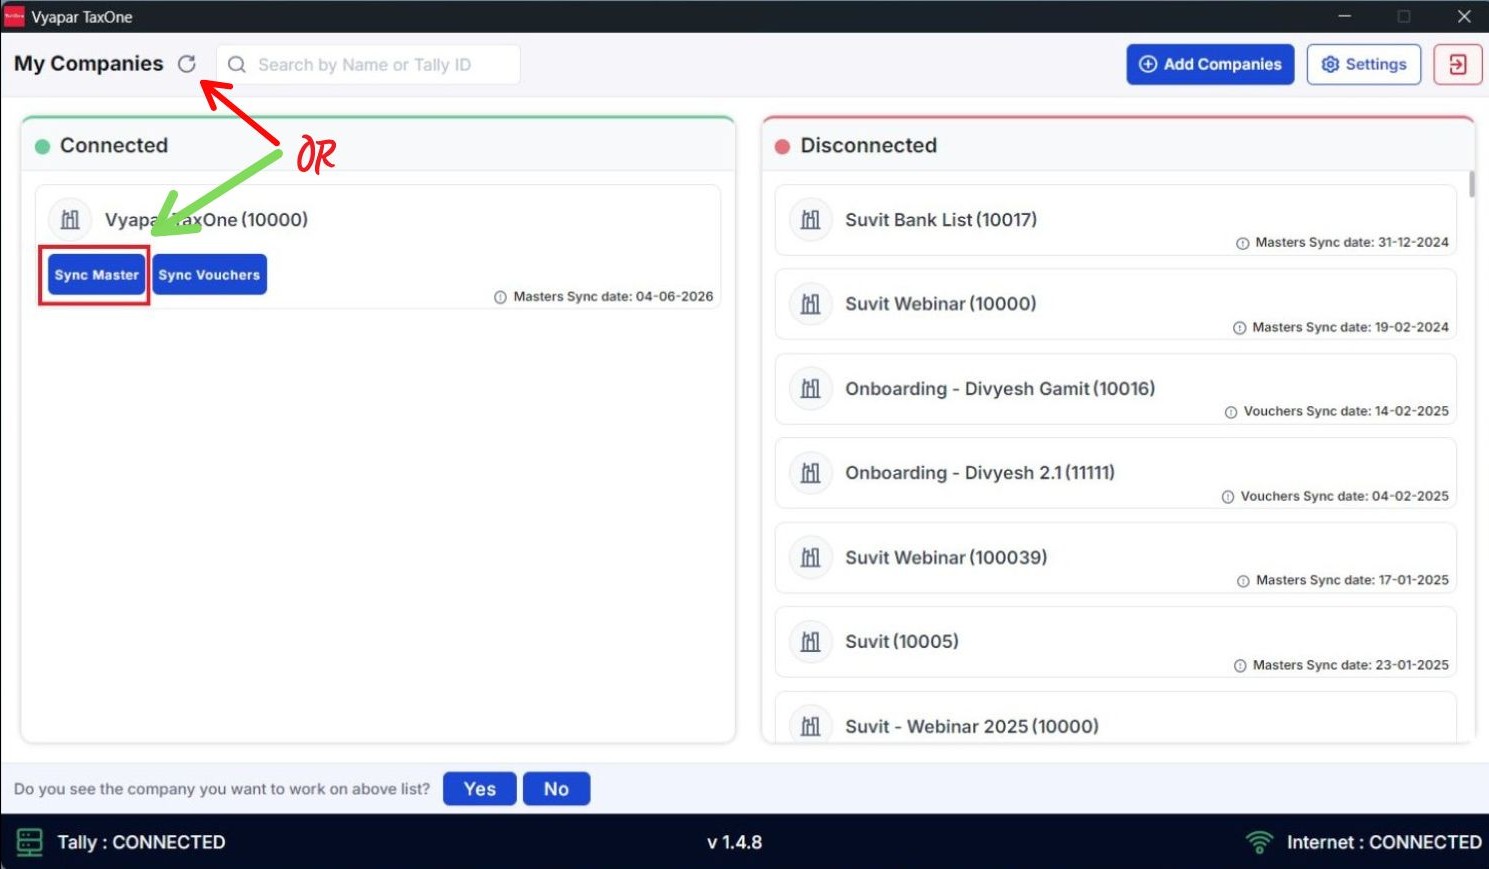
Task: Select Onboarding - Divyesh 2.1 (11111)
Action: 1115,473
